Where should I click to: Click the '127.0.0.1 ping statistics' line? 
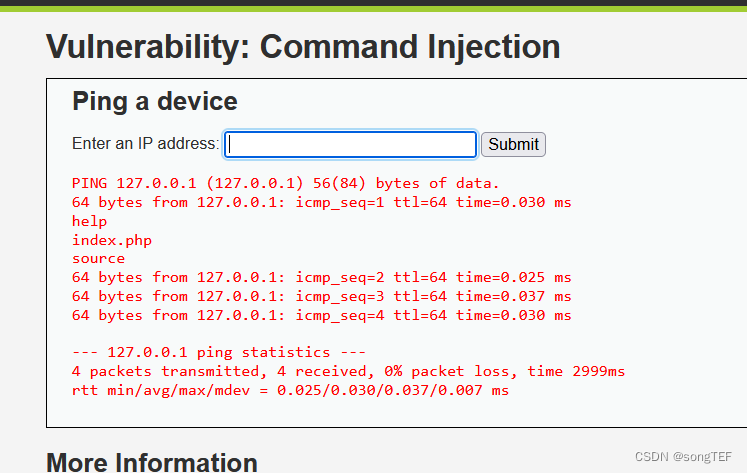[219, 352]
